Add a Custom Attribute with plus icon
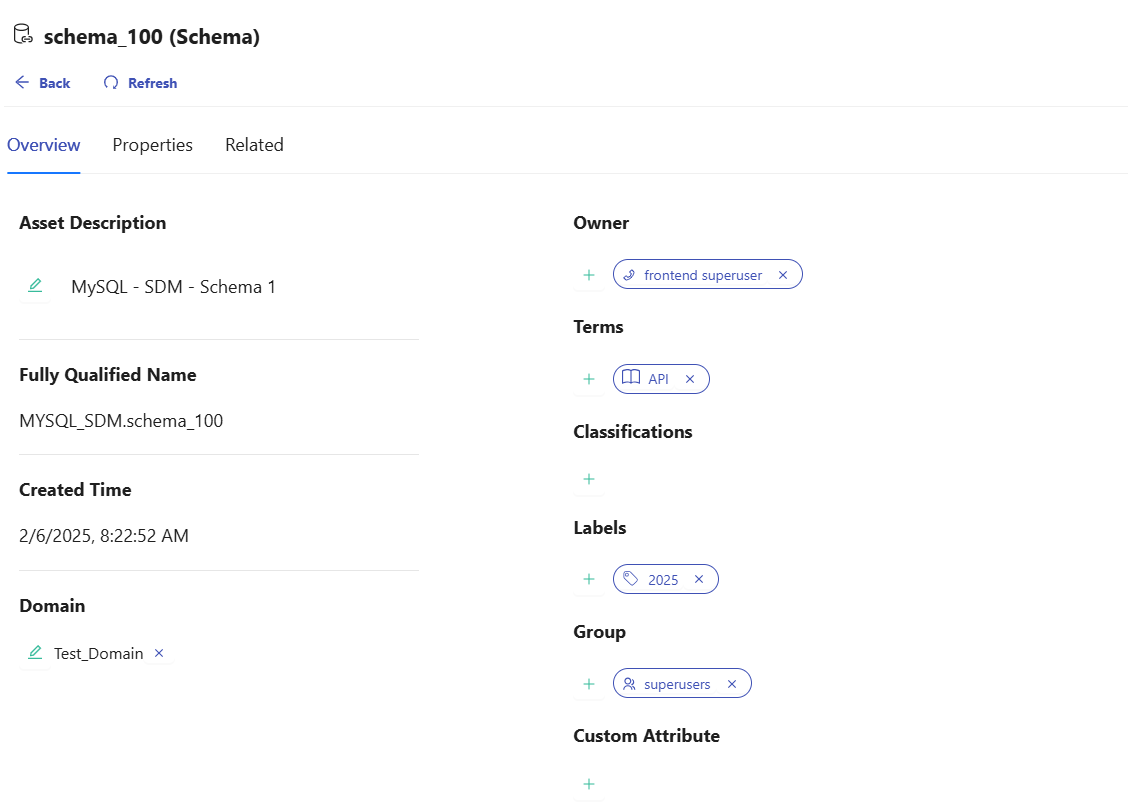 589,784
